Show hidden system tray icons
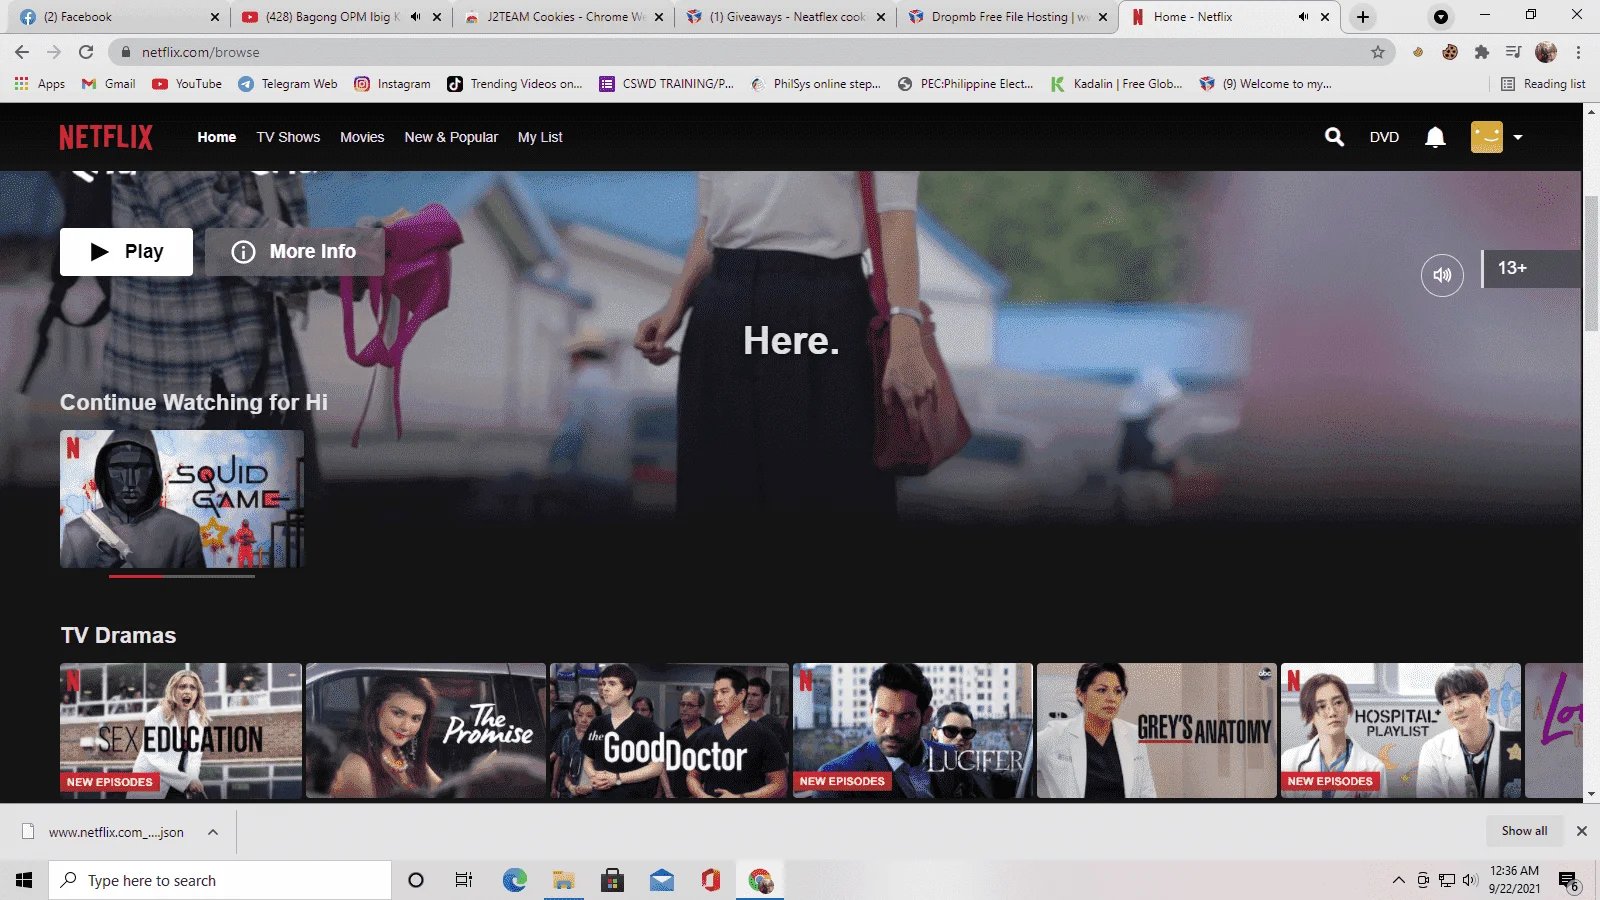Image resolution: width=1600 pixels, height=900 pixels. pyautogui.click(x=1398, y=880)
